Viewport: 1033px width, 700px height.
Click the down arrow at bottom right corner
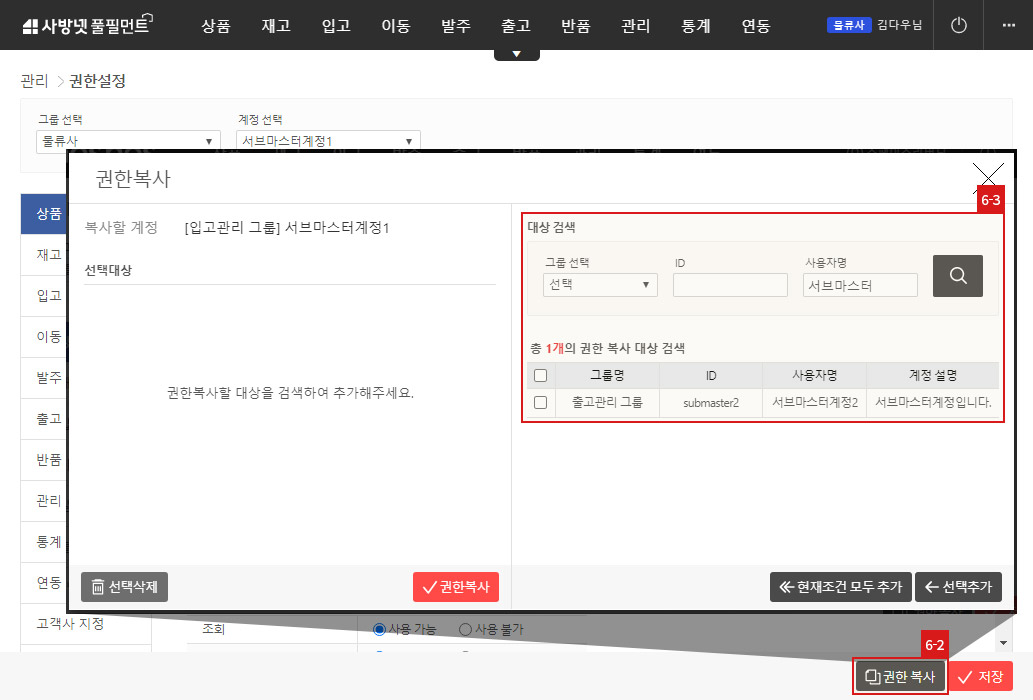[1004, 643]
